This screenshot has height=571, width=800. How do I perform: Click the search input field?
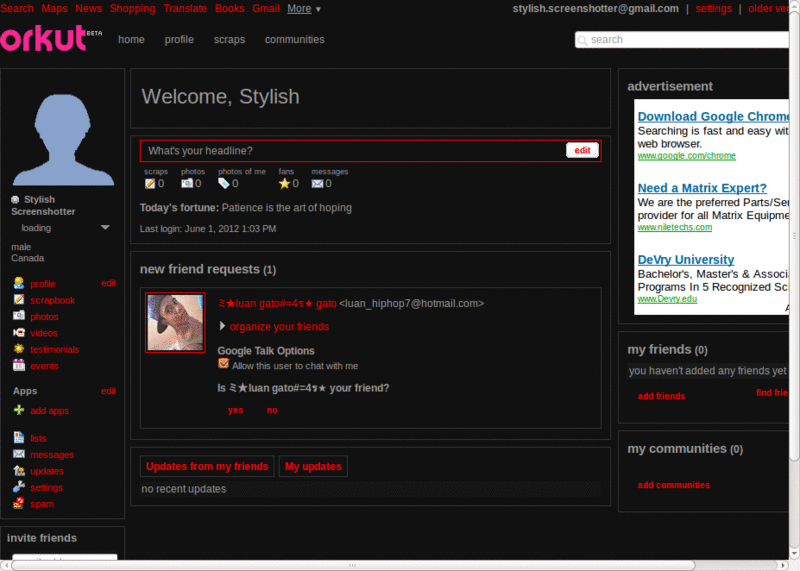coord(682,40)
